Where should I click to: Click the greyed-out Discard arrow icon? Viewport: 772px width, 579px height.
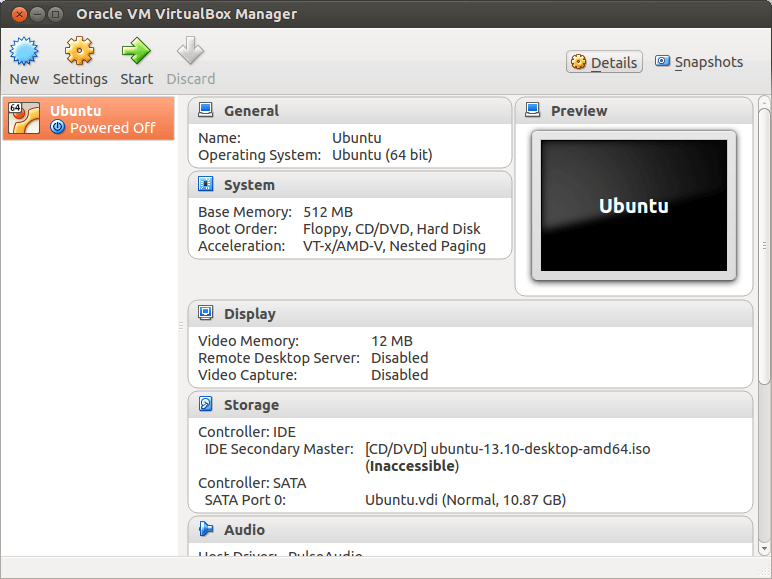click(190, 51)
